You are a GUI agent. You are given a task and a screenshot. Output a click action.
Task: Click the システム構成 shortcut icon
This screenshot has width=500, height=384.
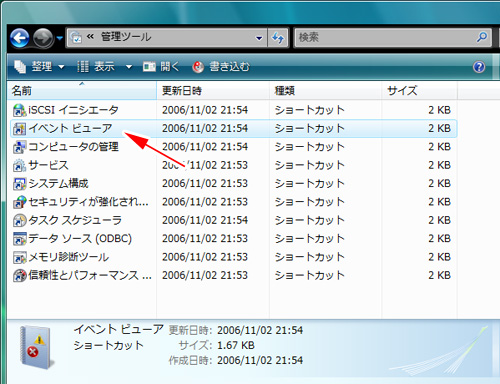coord(19,184)
